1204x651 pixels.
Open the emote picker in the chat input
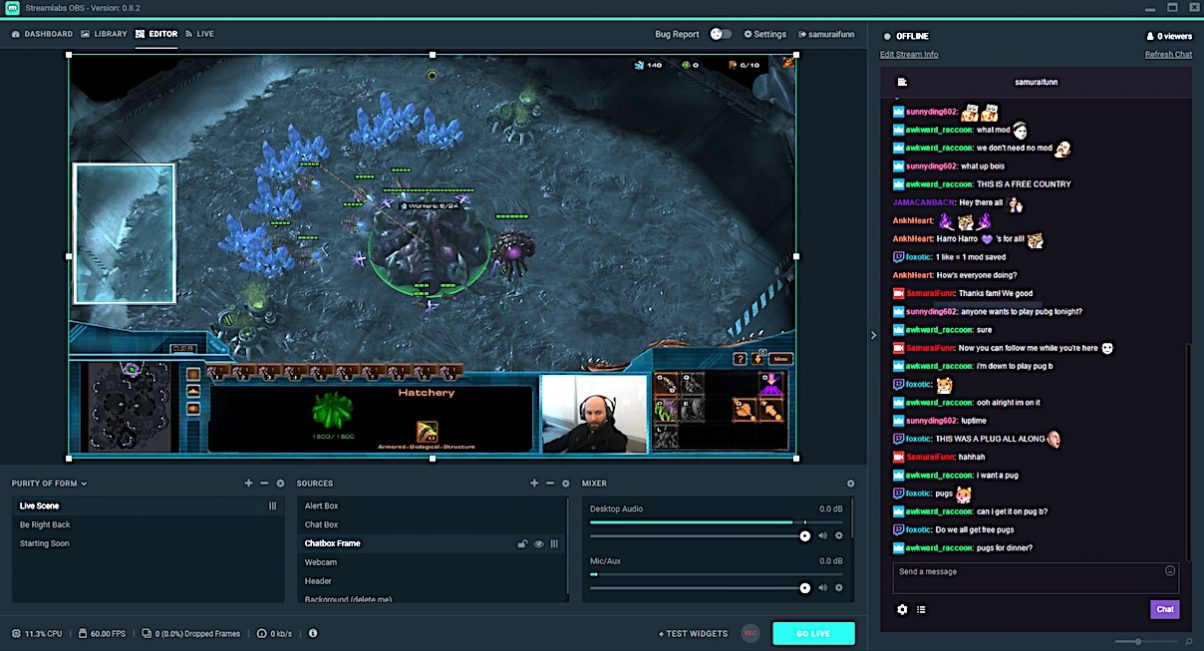click(x=1170, y=570)
